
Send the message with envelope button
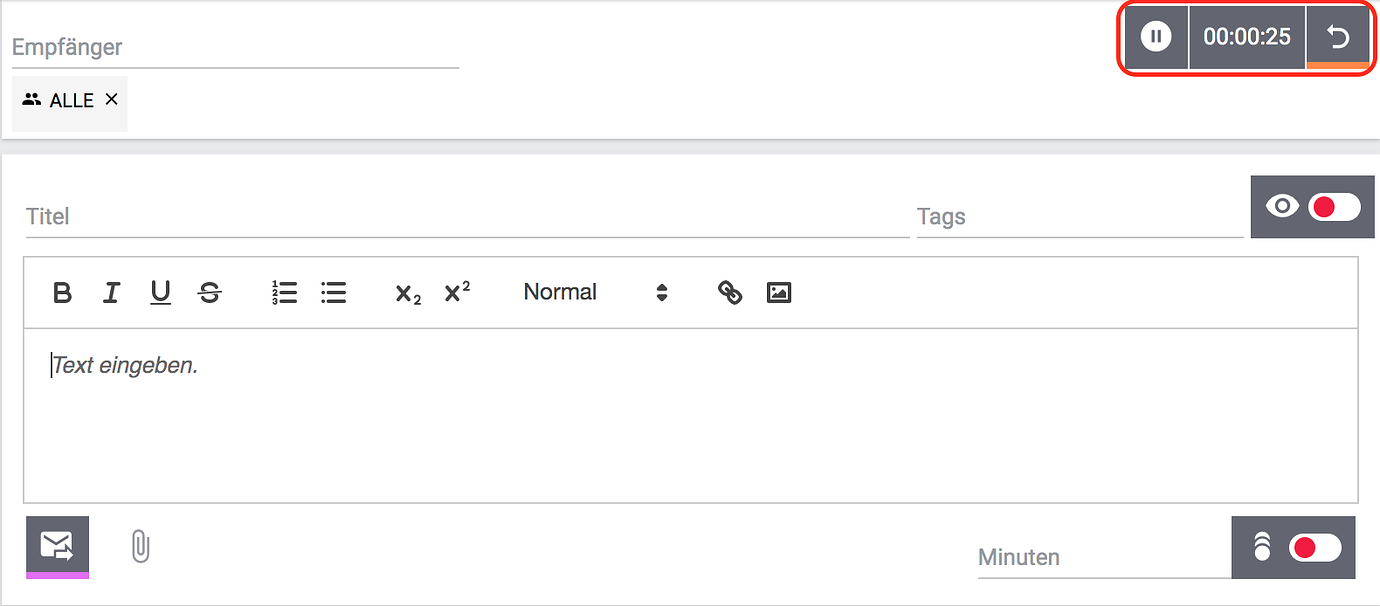pyautogui.click(x=57, y=545)
